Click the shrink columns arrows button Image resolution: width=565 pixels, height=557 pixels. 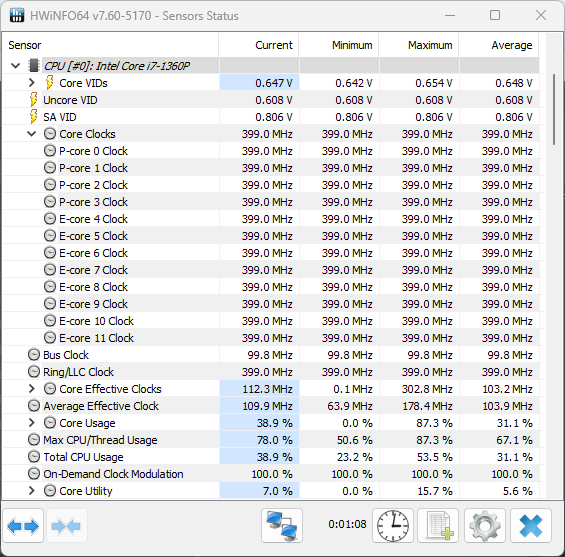point(66,526)
